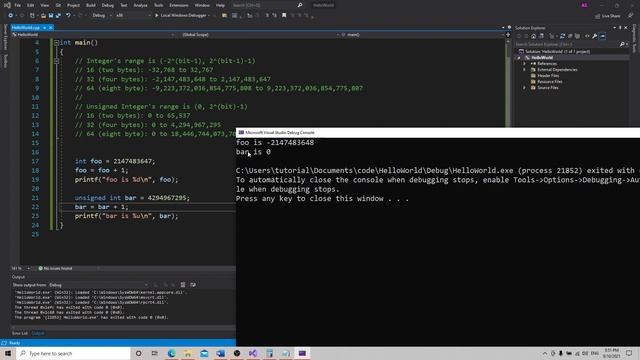Open Show output from Debug dropdown
The height and width of the screenshot is (360, 640).
[98, 285]
